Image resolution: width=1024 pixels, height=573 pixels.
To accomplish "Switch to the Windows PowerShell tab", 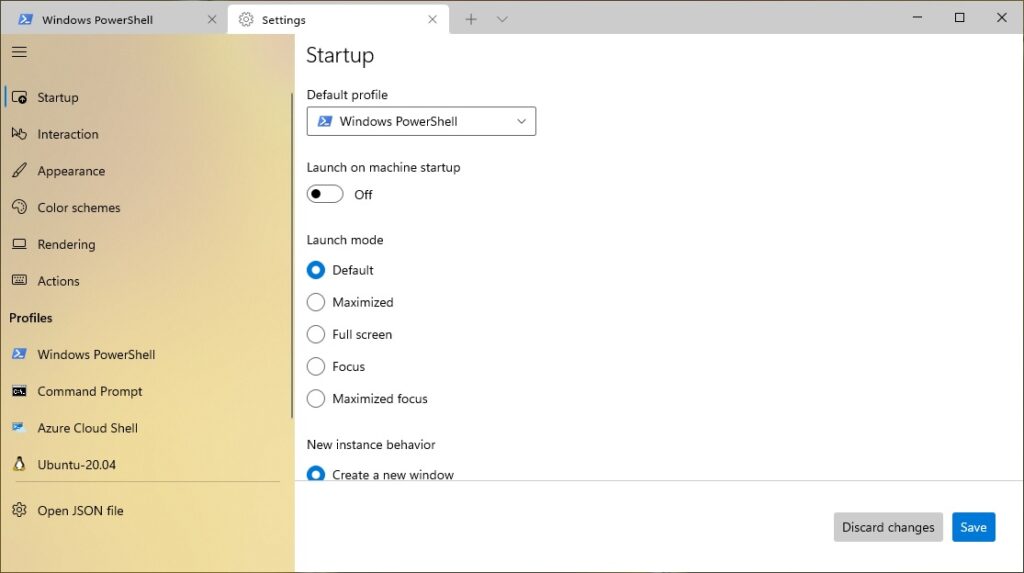I will 98,19.
